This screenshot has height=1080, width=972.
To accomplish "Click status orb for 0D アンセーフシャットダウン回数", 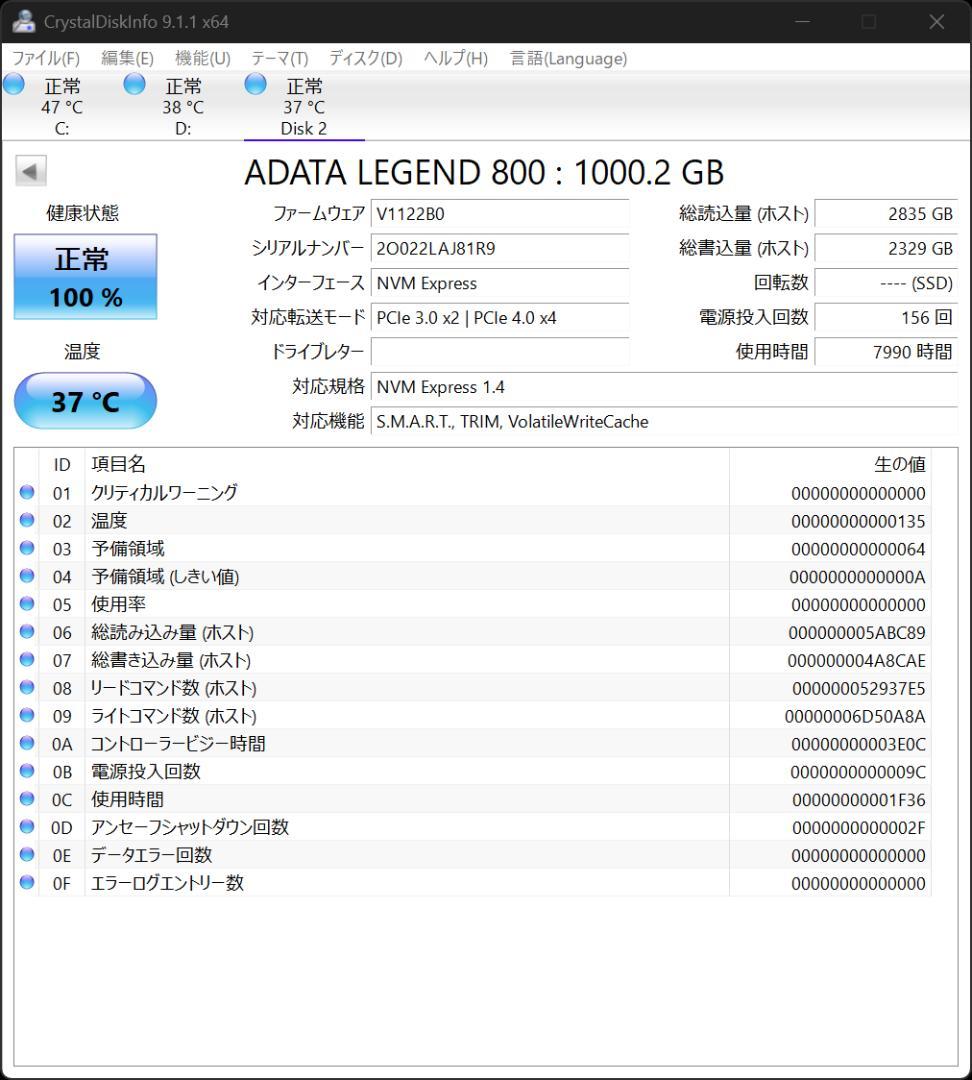I will 27,827.
